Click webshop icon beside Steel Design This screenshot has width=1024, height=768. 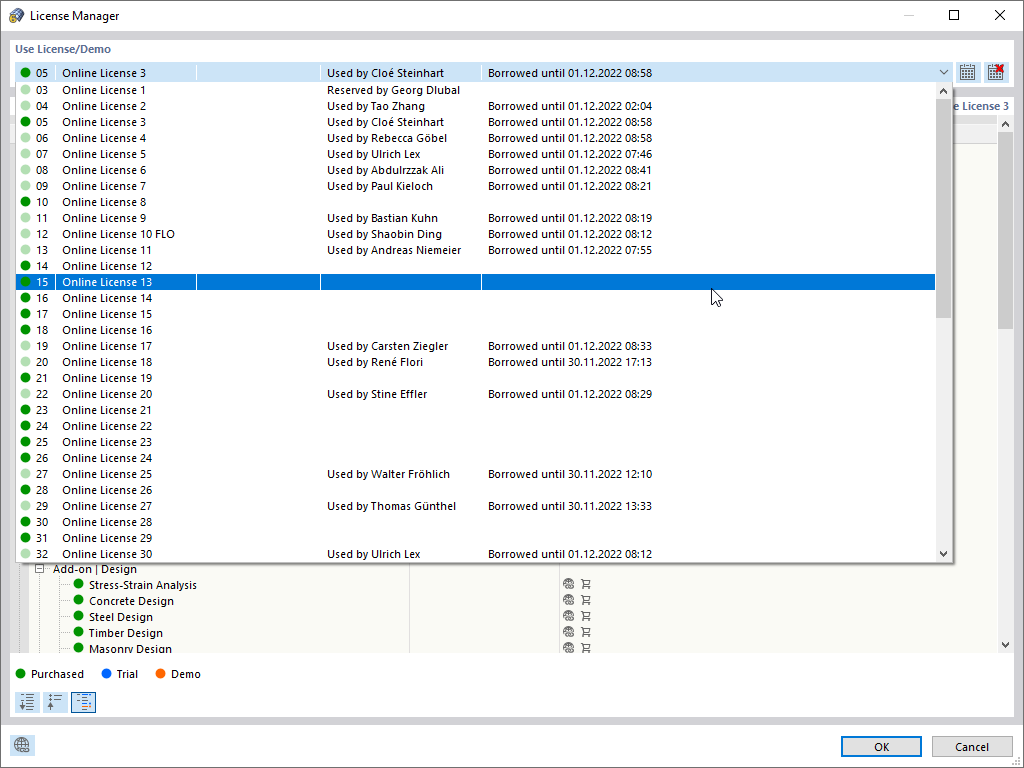click(568, 616)
